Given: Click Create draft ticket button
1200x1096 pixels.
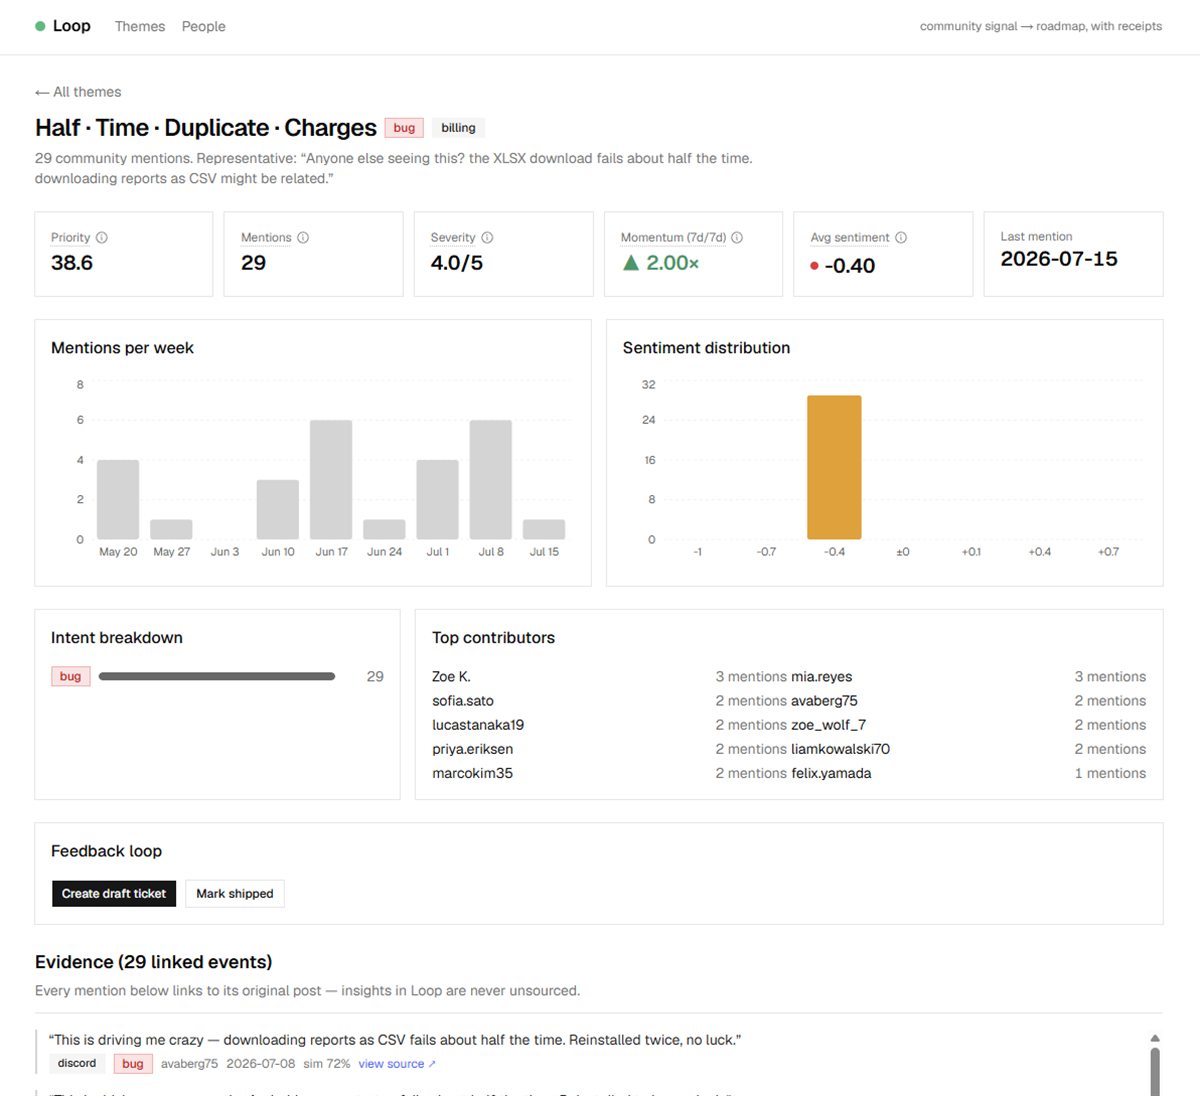Looking at the screenshot, I should point(114,894).
